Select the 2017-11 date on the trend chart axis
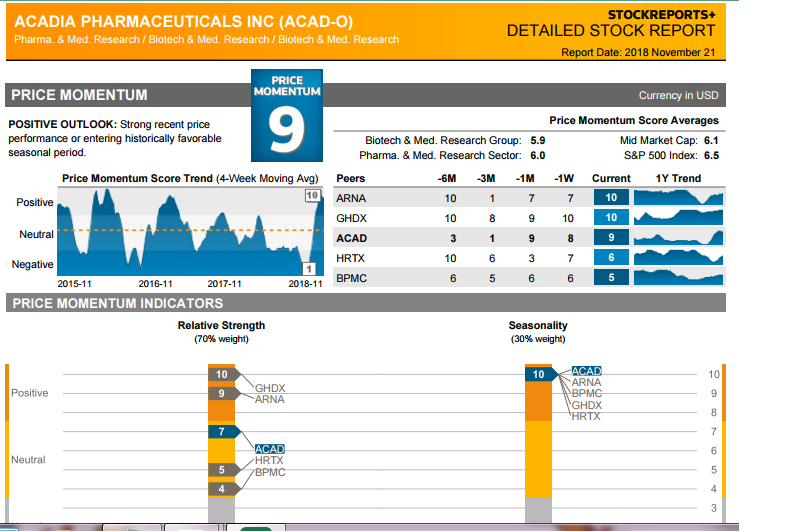The width and height of the screenshot is (788, 532). (x=224, y=284)
